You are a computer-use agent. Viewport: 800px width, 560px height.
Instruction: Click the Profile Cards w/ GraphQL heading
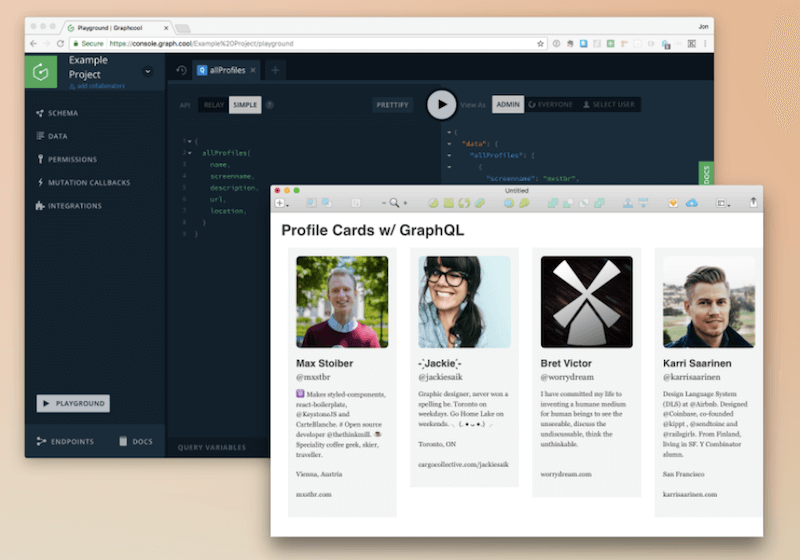point(373,231)
